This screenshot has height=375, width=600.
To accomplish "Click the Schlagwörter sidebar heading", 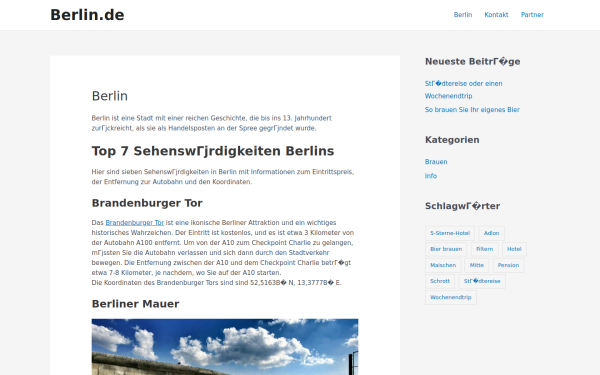I will (462, 206).
